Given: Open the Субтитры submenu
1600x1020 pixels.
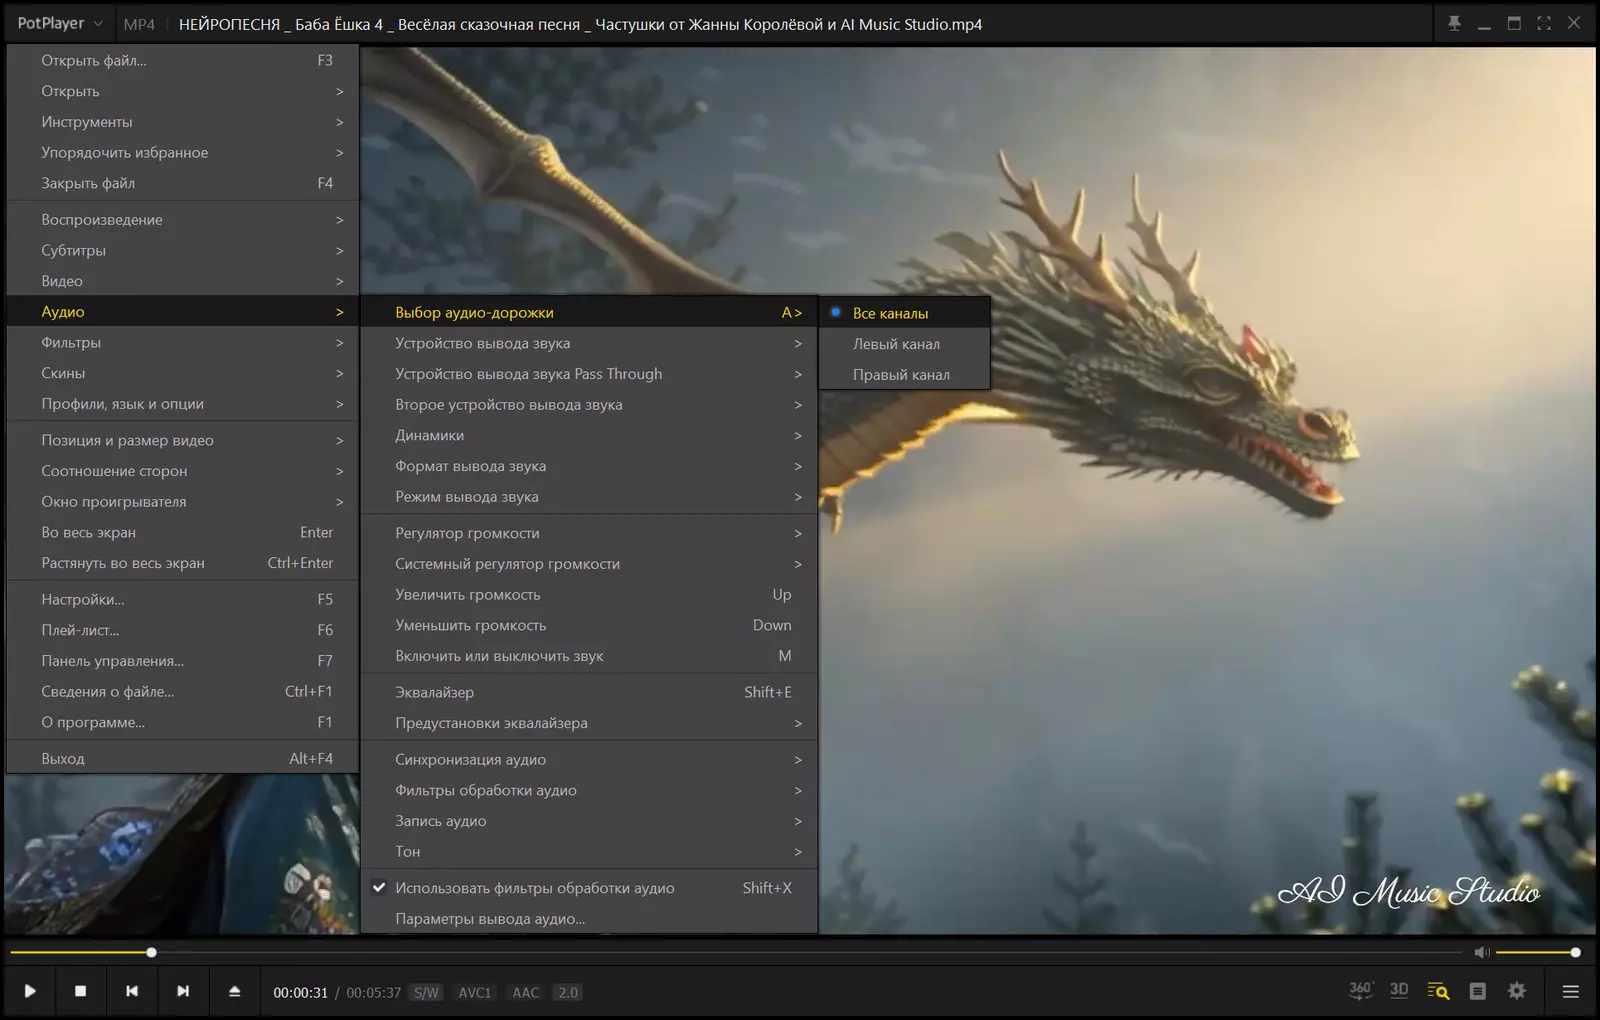Looking at the screenshot, I should (x=183, y=250).
